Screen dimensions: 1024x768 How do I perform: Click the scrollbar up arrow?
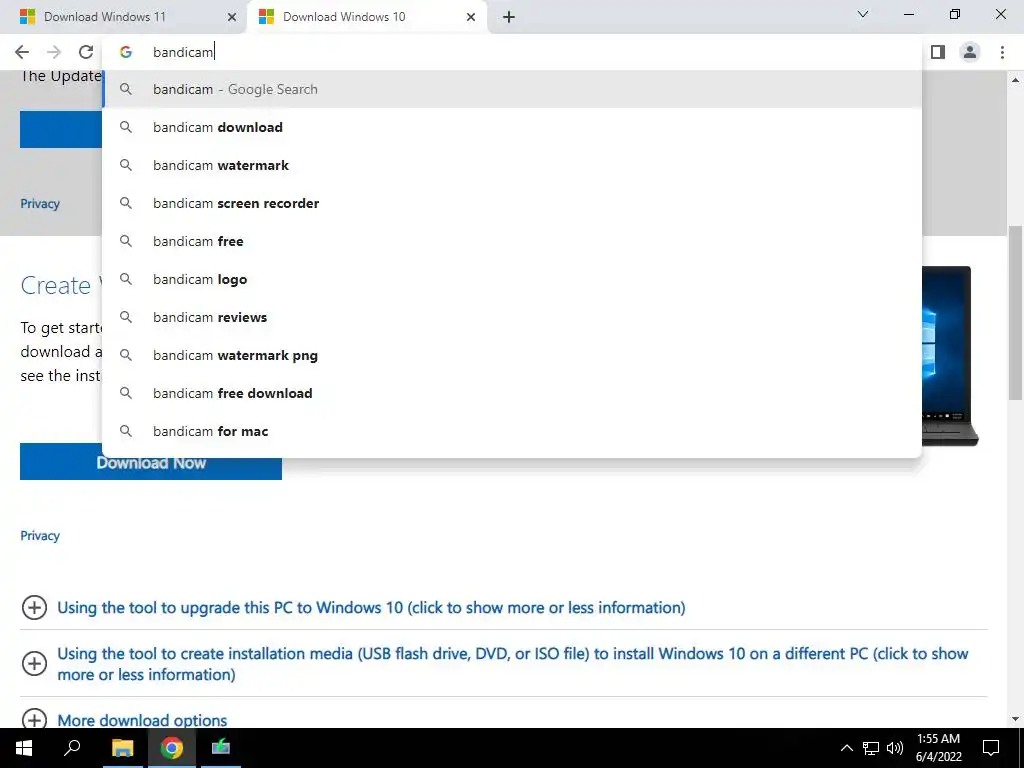1016,80
